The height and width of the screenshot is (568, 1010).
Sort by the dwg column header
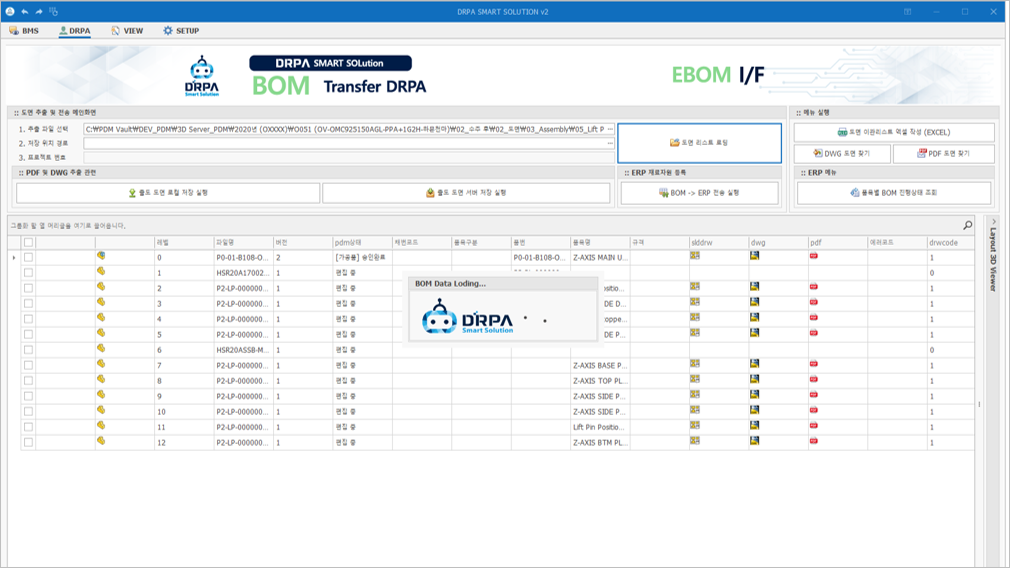pos(777,243)
